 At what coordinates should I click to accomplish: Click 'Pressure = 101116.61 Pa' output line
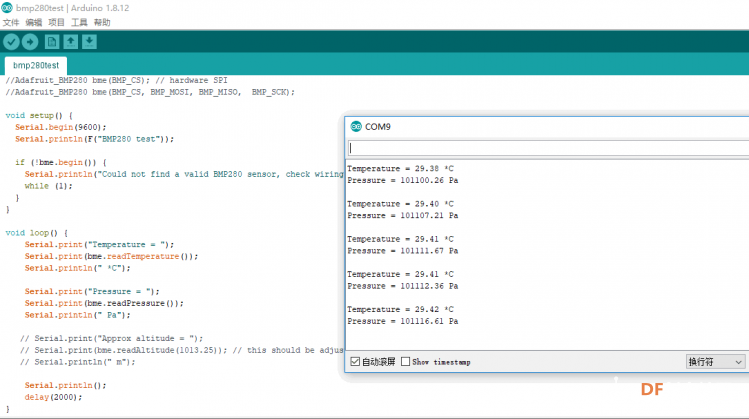point(403,322)
